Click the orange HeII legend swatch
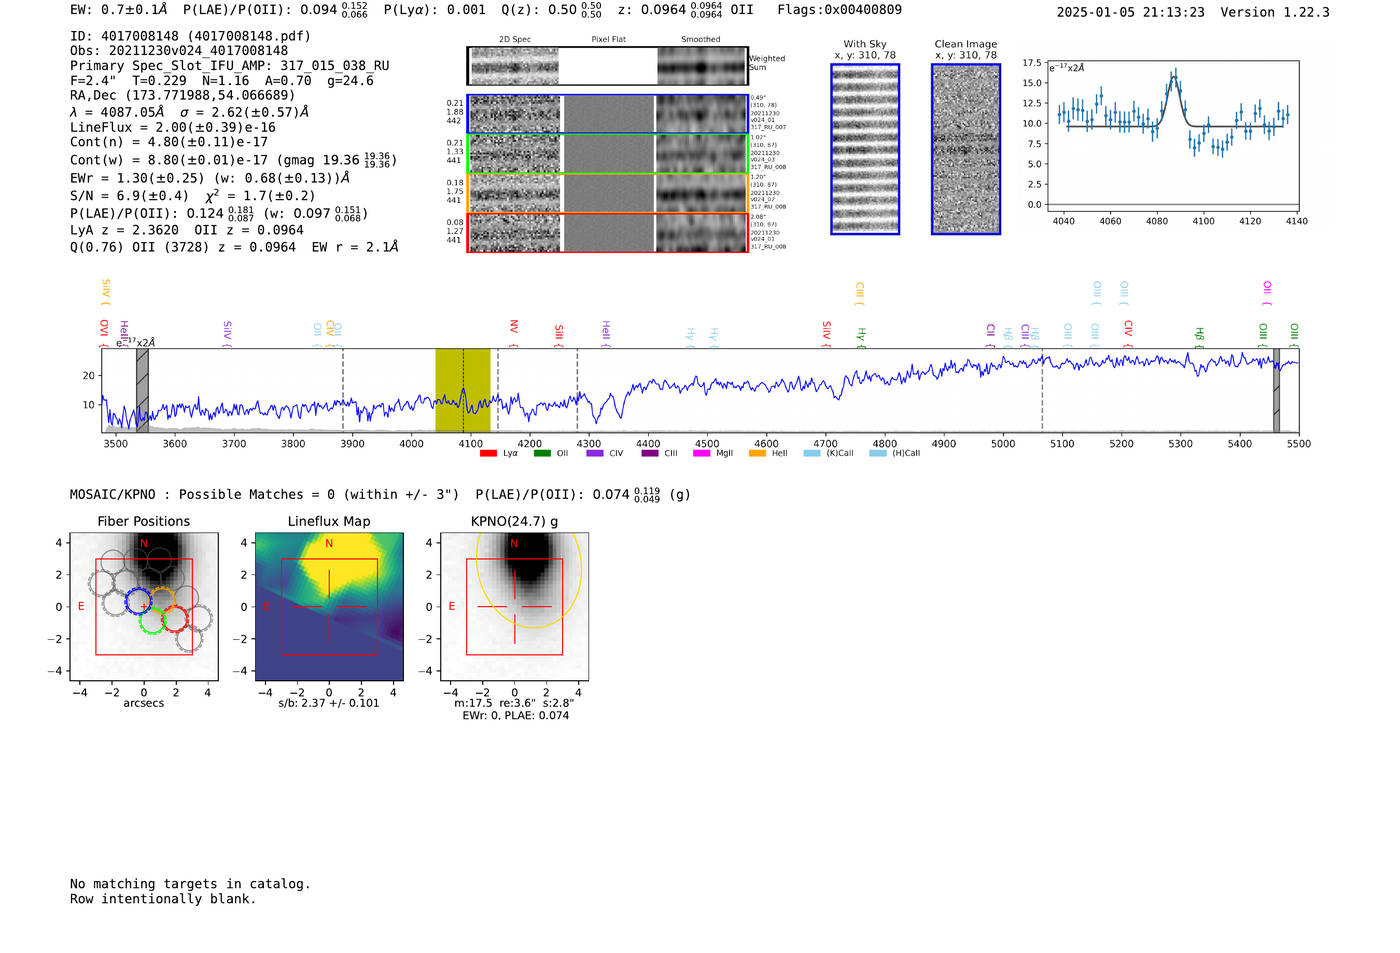The height and width of the screenshot is (953, 1400). (757, 453)
